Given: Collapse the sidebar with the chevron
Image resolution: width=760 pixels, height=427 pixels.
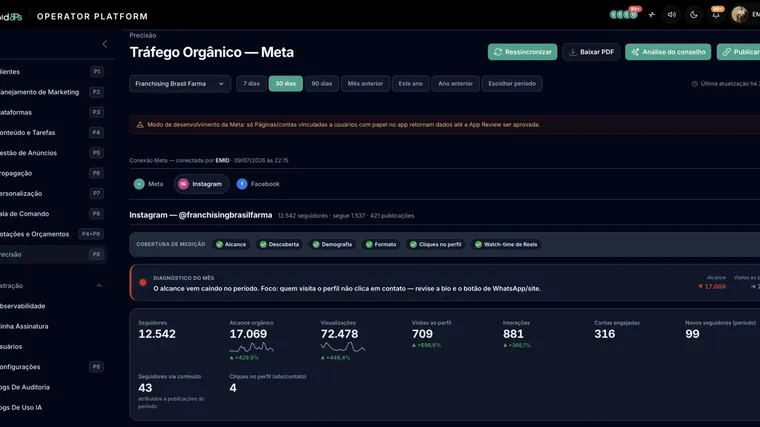Looking at the screenshot, I should 105,44.
